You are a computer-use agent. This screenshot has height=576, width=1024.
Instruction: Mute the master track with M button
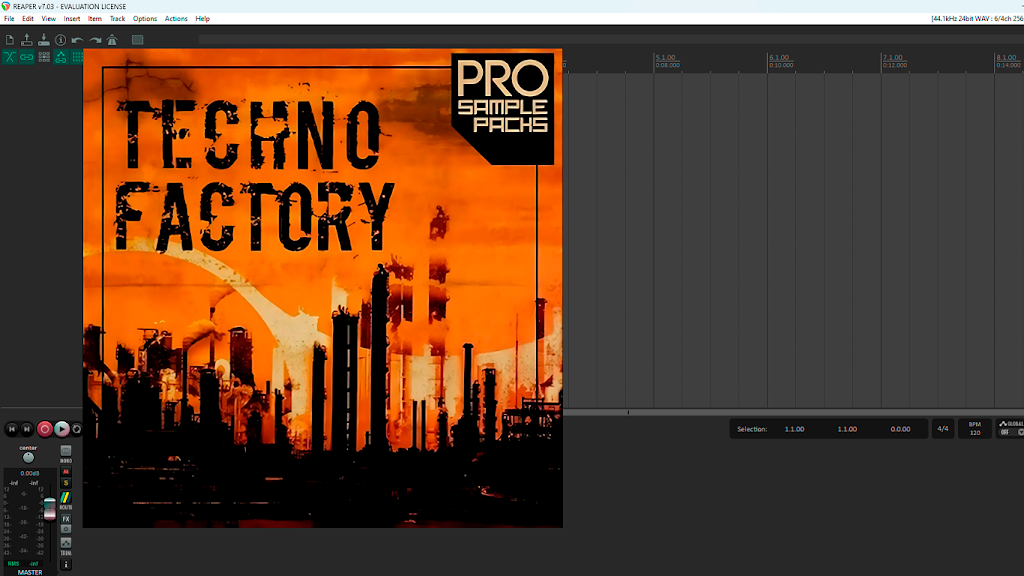(66, 472)
